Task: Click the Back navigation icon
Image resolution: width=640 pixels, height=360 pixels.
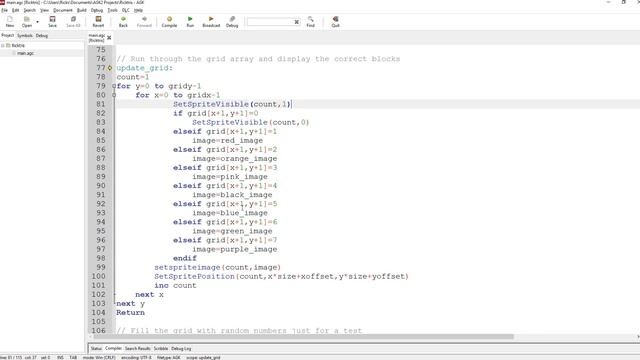Action: 123,21
